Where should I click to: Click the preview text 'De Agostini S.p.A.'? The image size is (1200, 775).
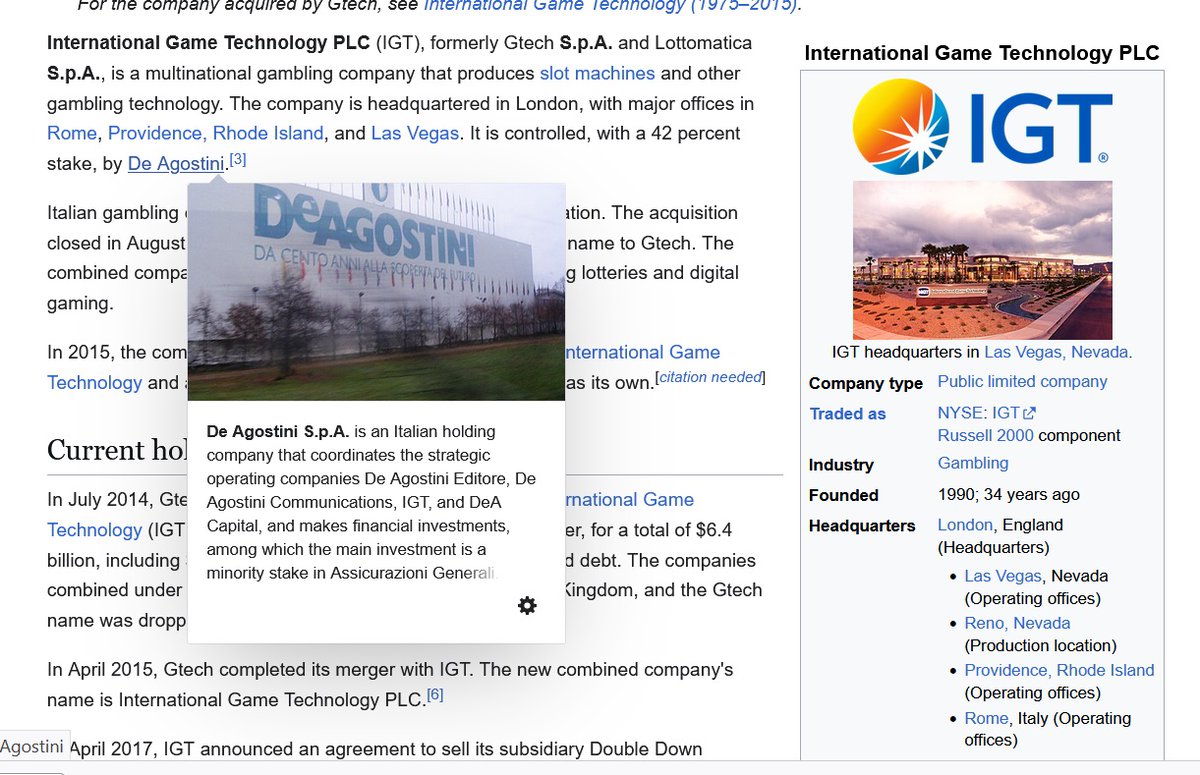(277, 432)
